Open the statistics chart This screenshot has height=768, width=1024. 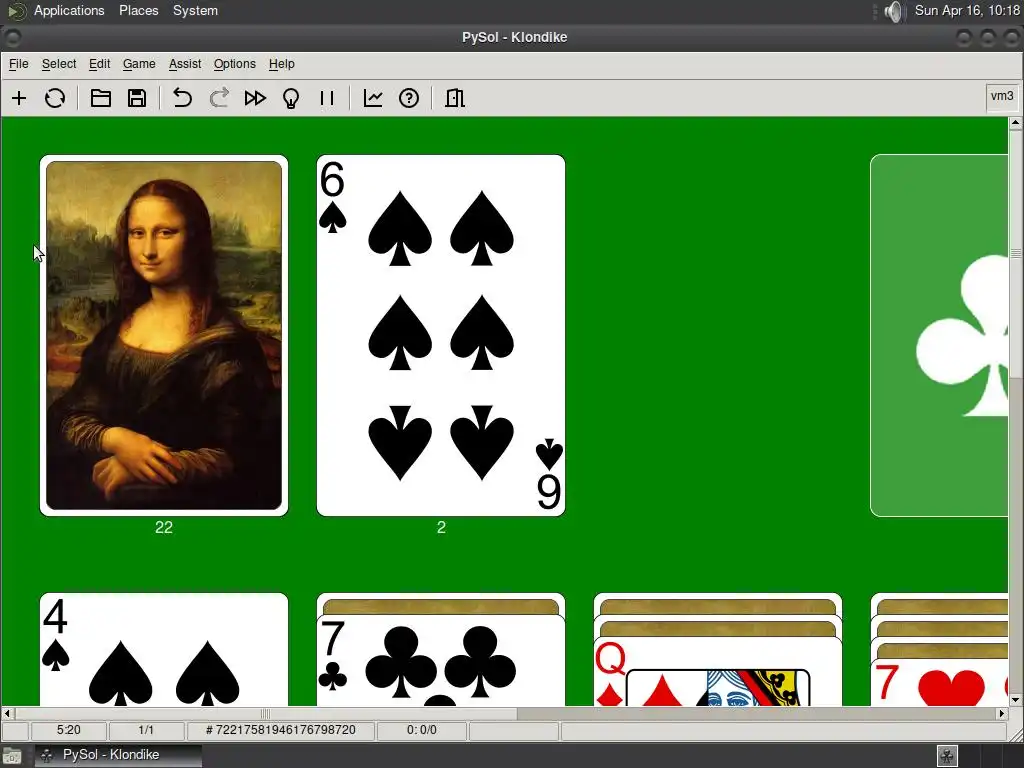coord(373,98)
